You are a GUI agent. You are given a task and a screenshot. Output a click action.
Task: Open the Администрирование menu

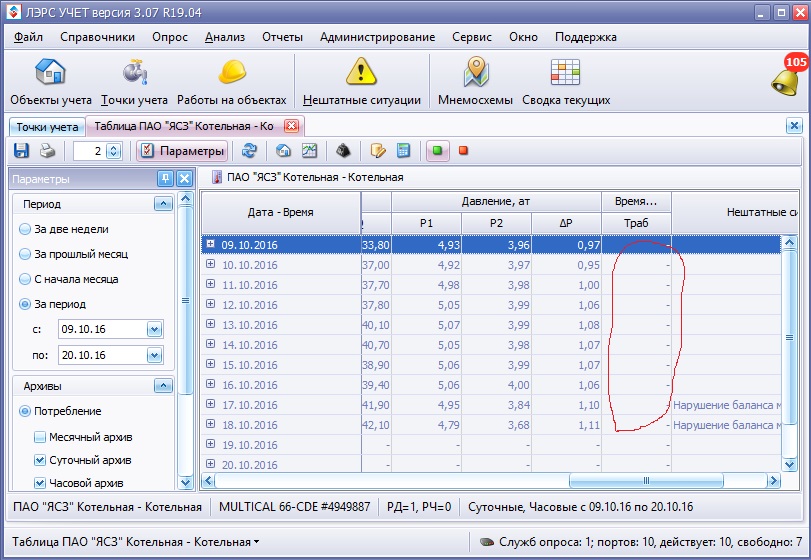[378, 37]
